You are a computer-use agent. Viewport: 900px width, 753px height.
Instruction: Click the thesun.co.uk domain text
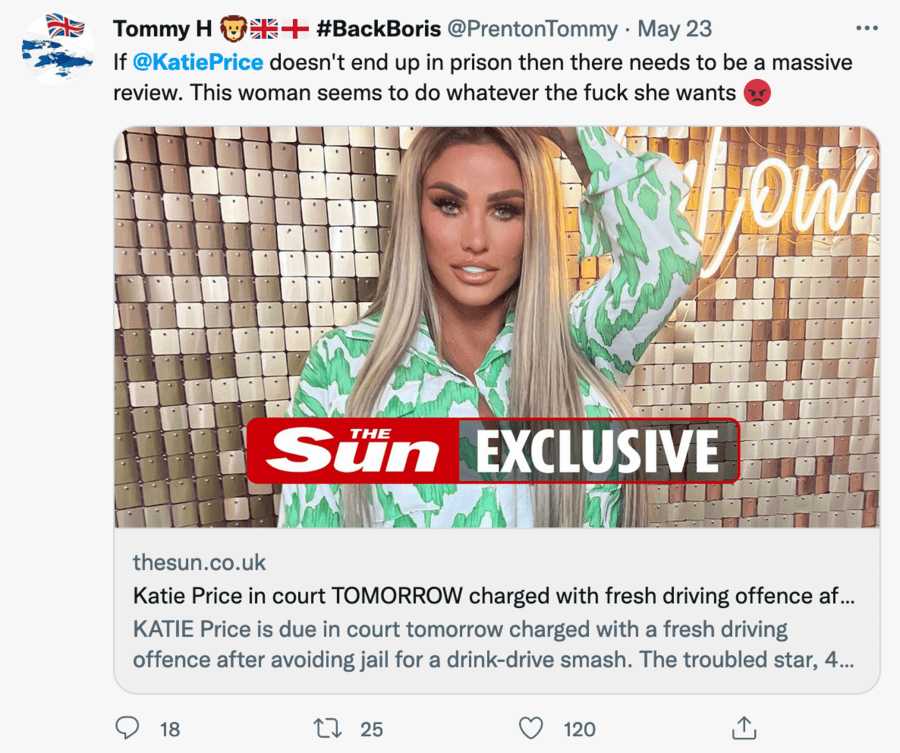pos(199,562)
